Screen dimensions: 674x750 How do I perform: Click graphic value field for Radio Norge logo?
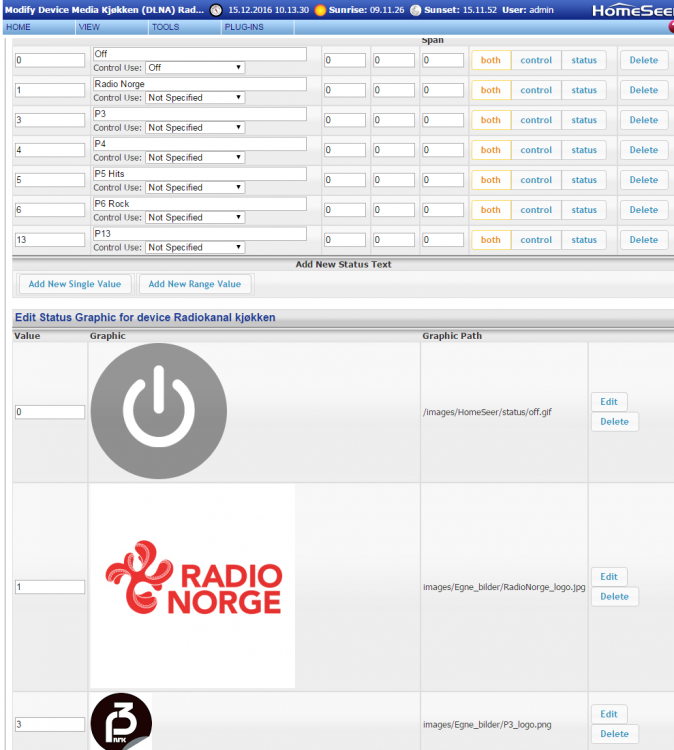pos(50,587)
